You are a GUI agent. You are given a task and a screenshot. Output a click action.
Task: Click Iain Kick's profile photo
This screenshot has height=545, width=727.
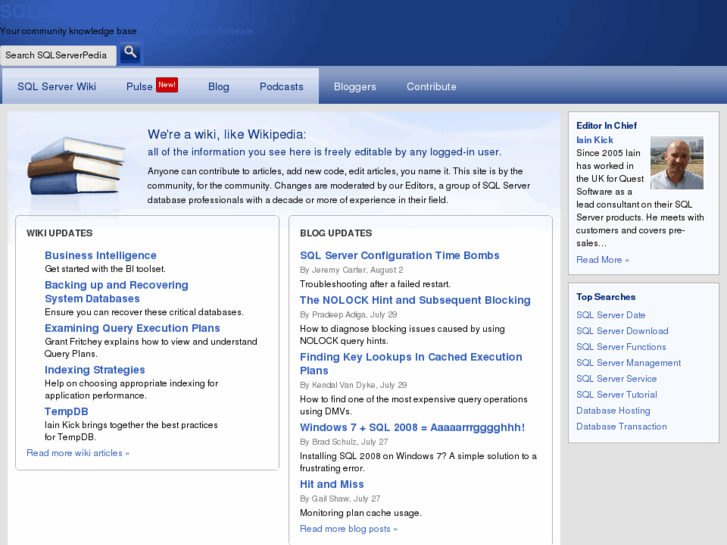pyautogui.click(x=676, y=163)
